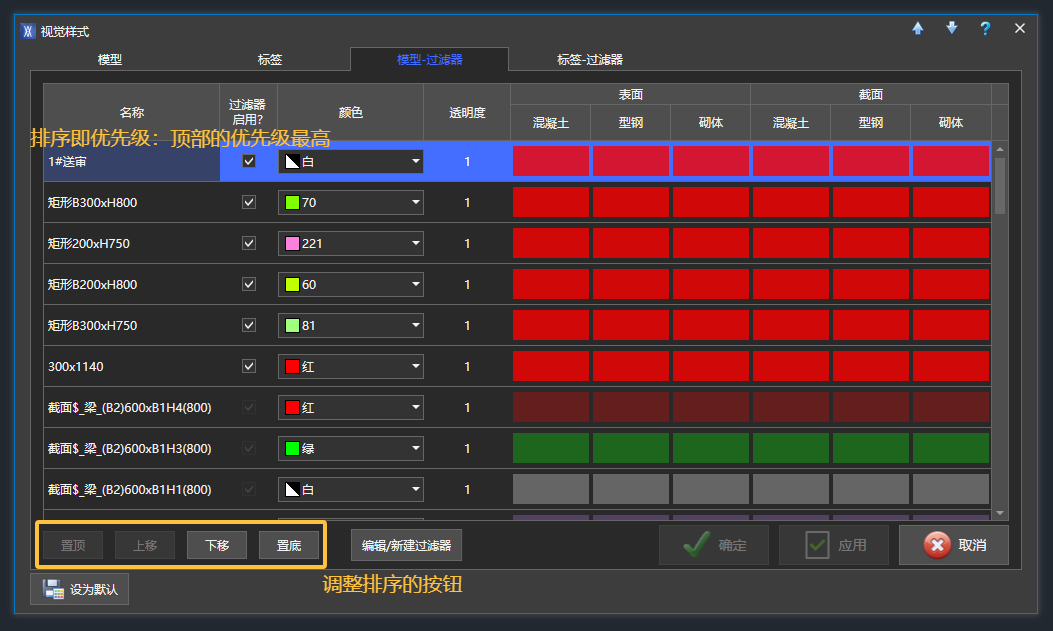Image resolution: width=1053 pixels, height=631 pixels.
Task: Click the 颜色 column header
Action: pos(351,112)
